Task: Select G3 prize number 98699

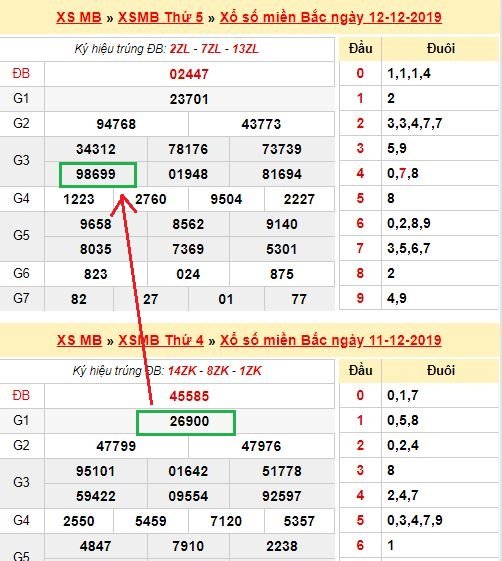Action: [x=96, y=174]
